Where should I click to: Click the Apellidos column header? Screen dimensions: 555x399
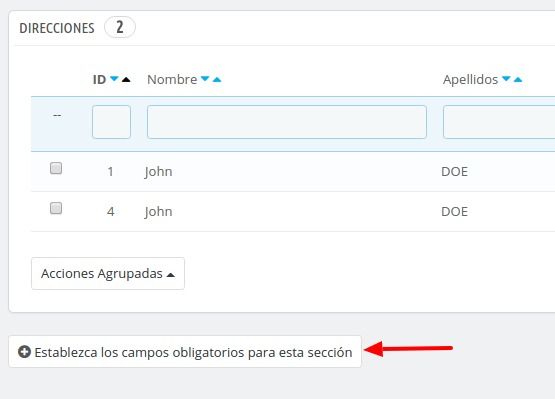pos(470,79)
